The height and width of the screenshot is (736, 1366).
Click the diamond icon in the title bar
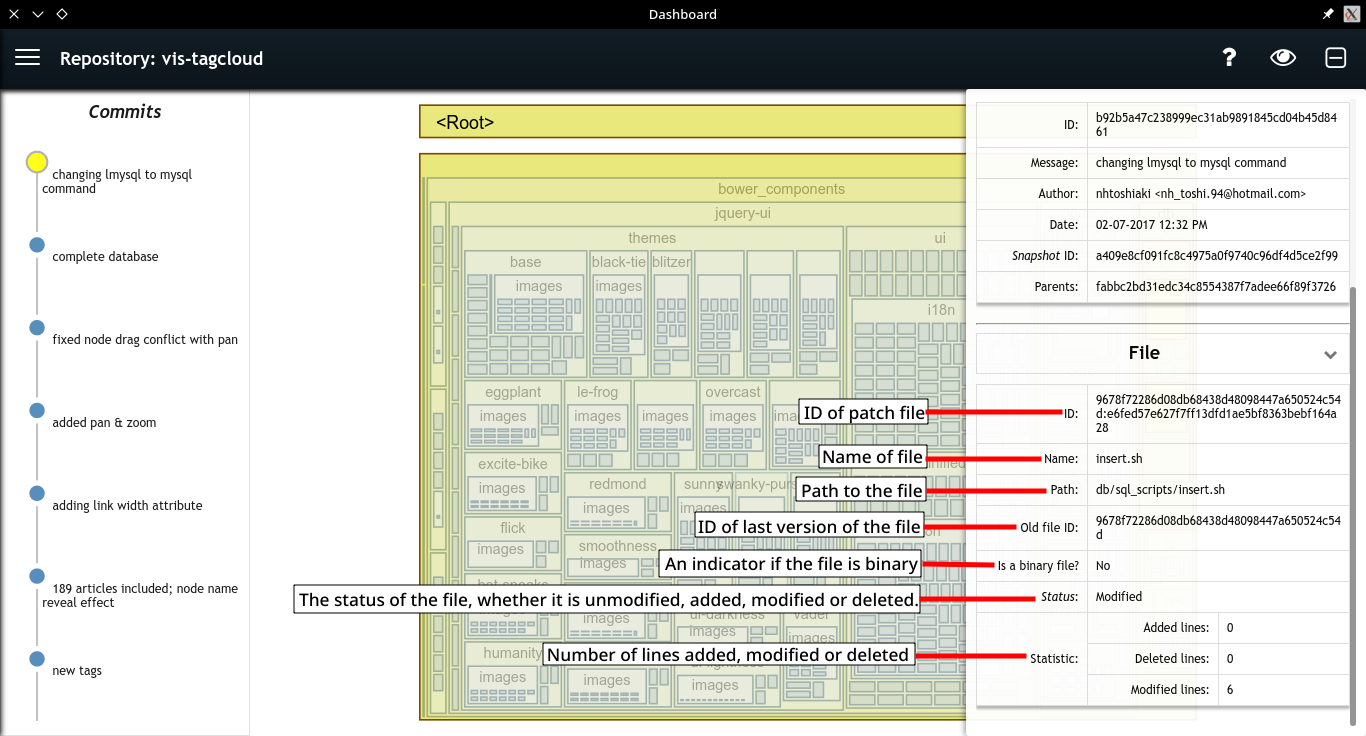pyautogui.click(x=62, y=14)
